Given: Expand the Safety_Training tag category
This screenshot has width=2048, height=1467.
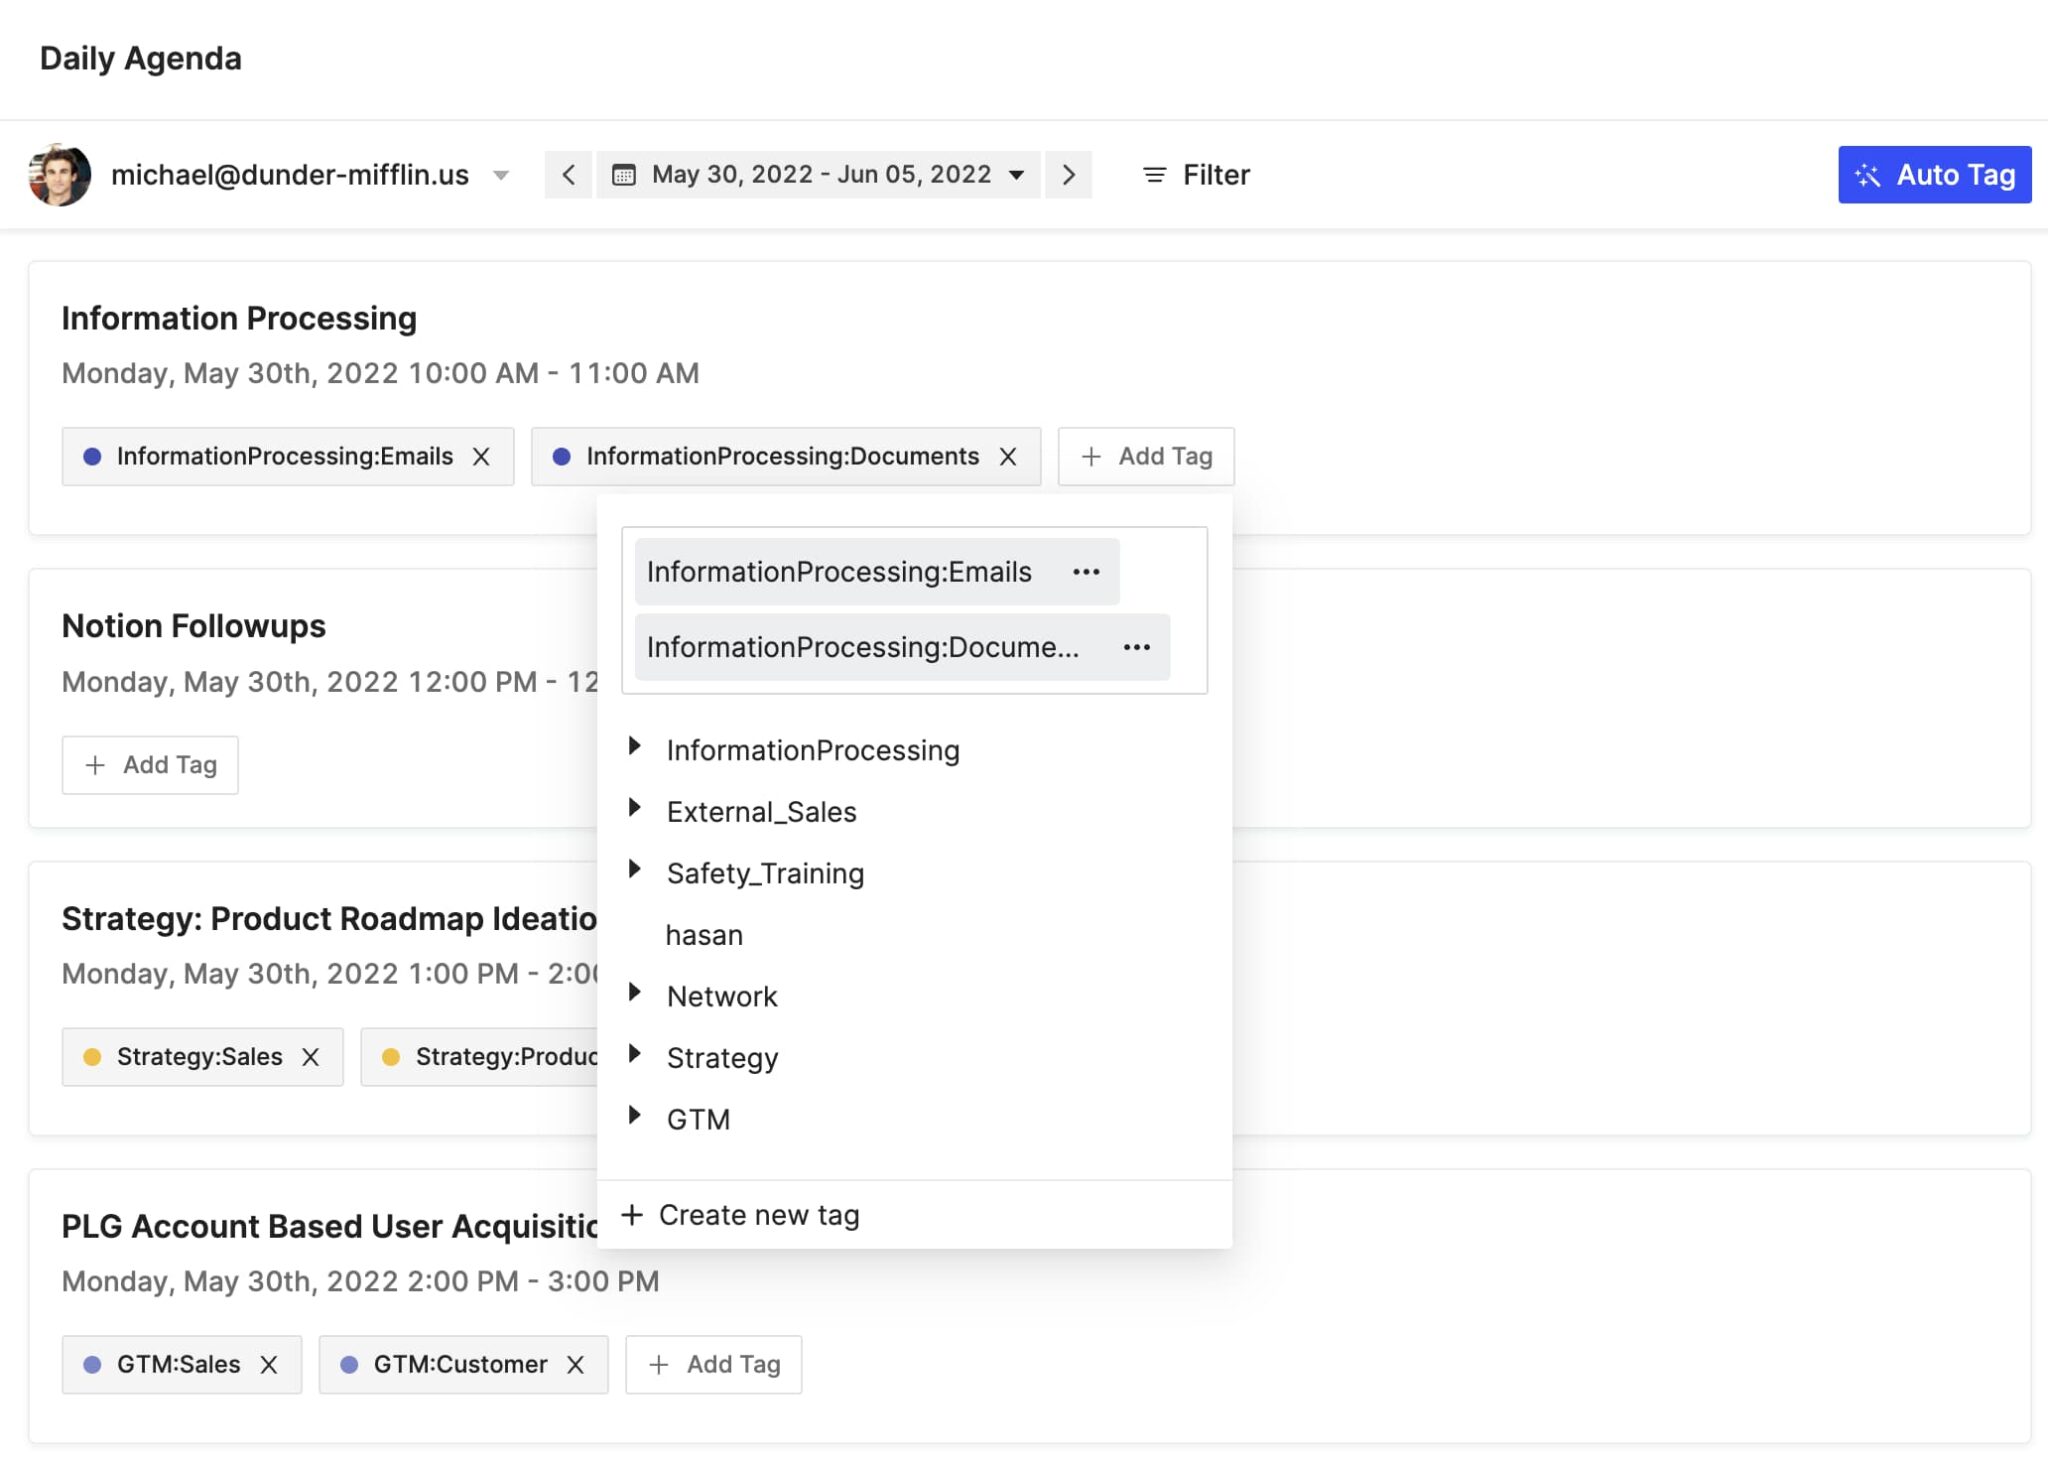Looking at the screenshot, I should click(637, 869).
